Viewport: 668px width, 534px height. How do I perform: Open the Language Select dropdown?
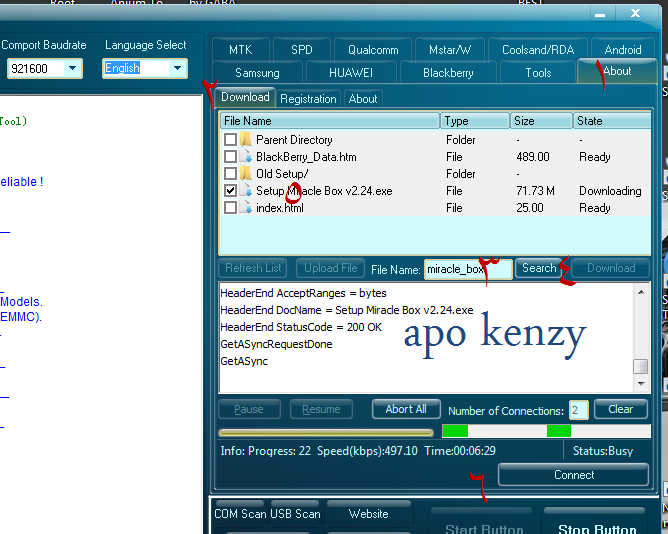click(177, 68)
